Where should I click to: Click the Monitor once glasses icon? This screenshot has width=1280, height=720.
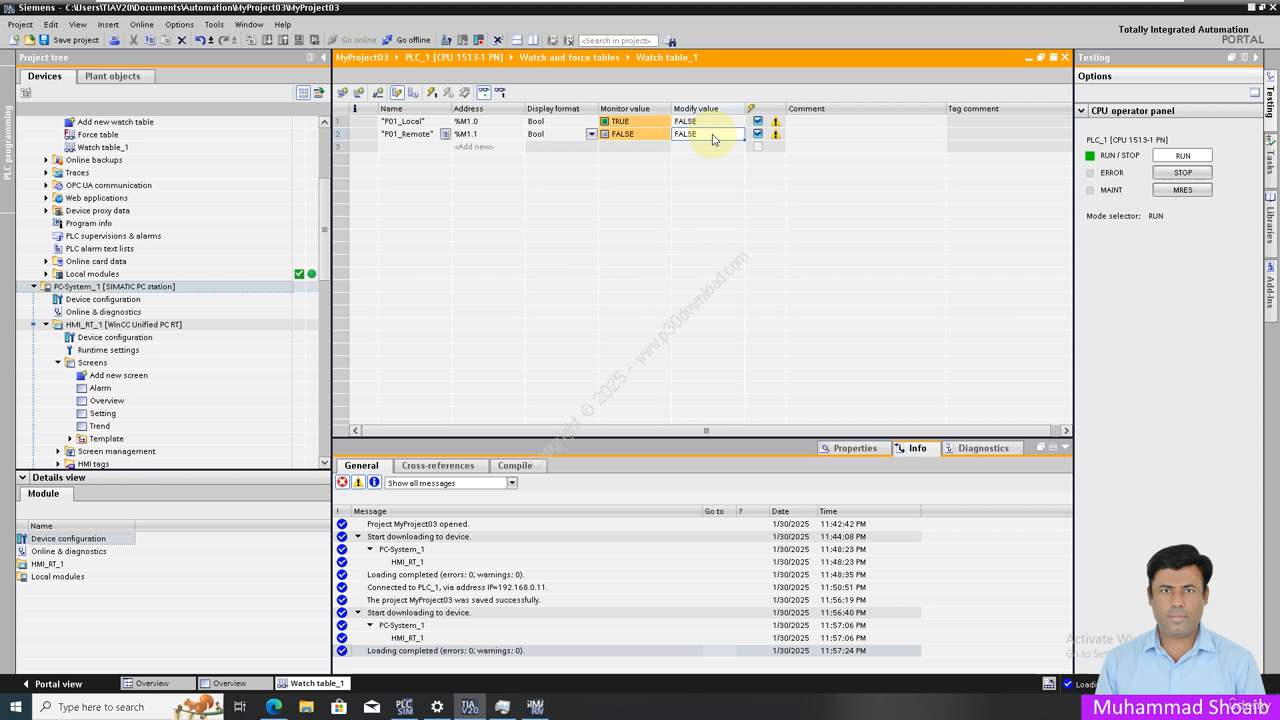coord(499,92)
